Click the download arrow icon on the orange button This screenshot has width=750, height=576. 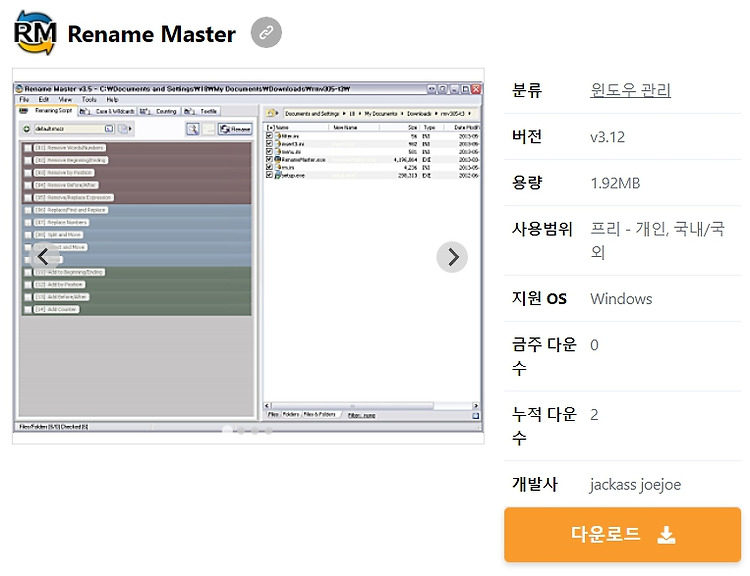(666, 534)
